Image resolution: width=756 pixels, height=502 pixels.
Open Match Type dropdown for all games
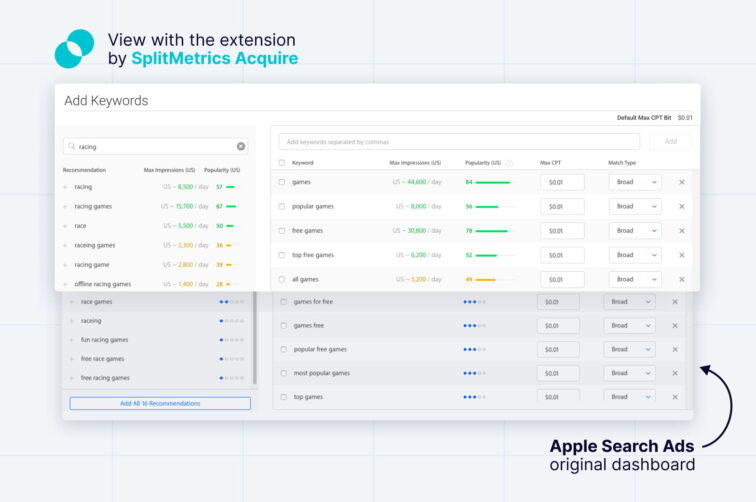pyautogui.click(x=635, y=279)
